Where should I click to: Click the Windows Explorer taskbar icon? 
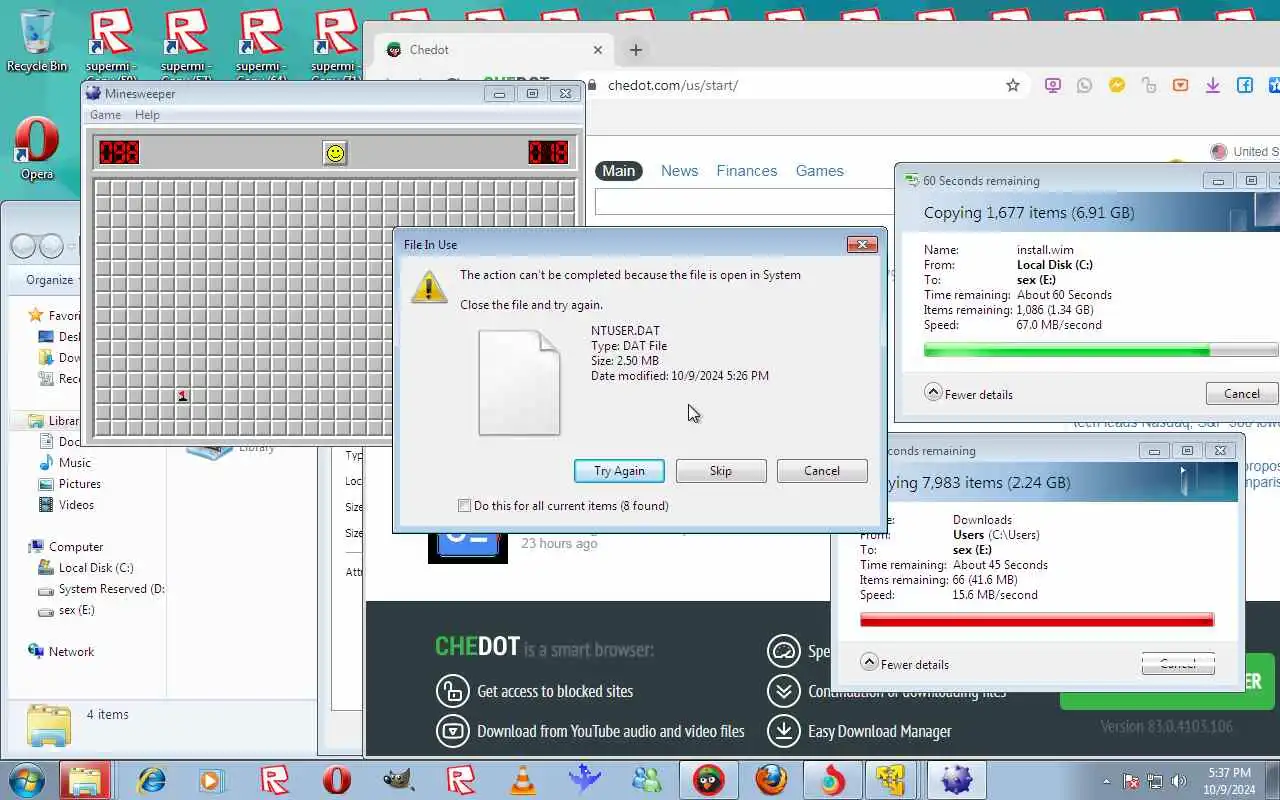[x=85, y=780]
